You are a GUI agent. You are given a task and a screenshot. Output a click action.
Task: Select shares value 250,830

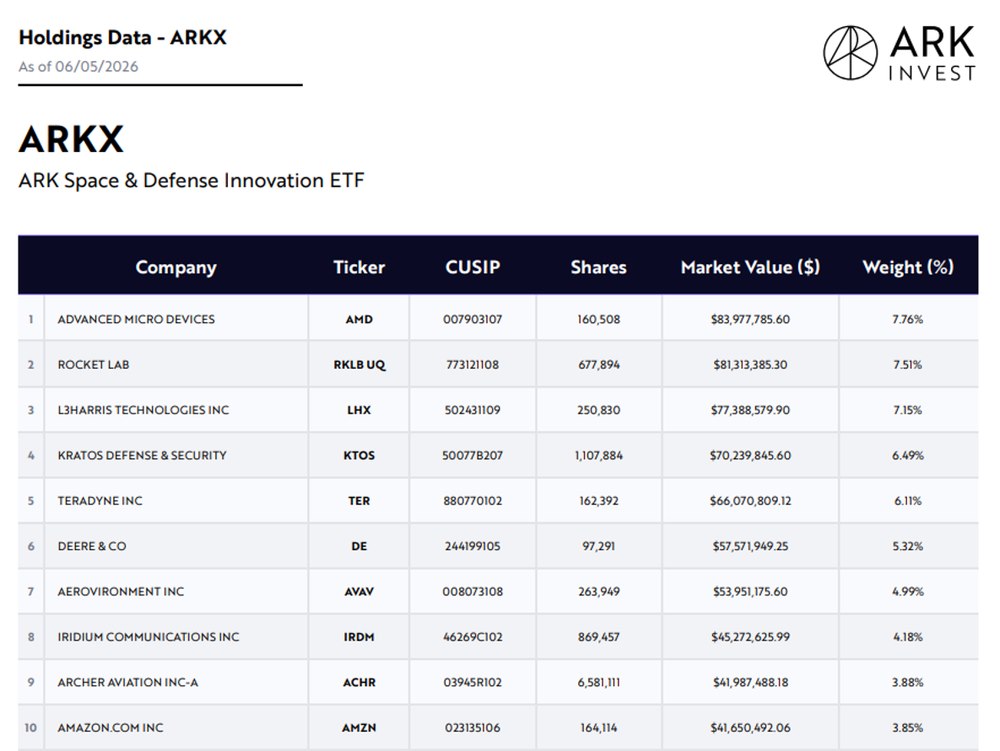click(598, 410)
